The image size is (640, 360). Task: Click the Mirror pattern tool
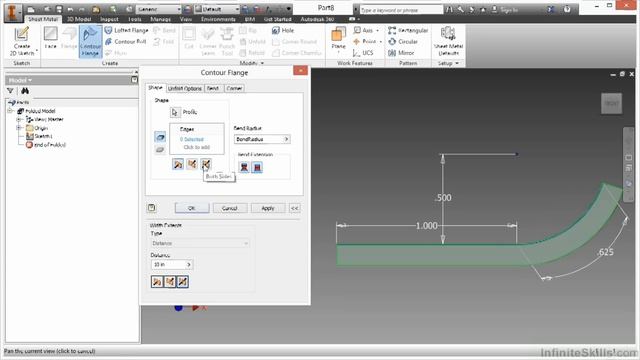click(401, 53)
